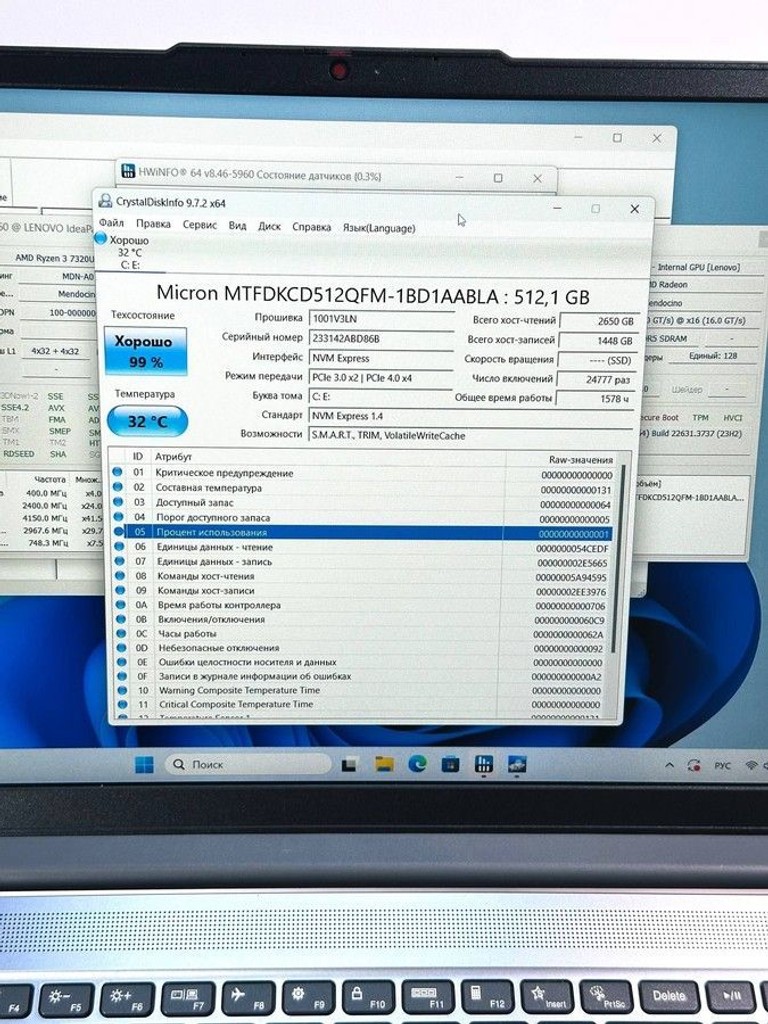Click power-on count value 24777 раз
Viewport: 768px width, 1024px height.
(x=595, y=379)
